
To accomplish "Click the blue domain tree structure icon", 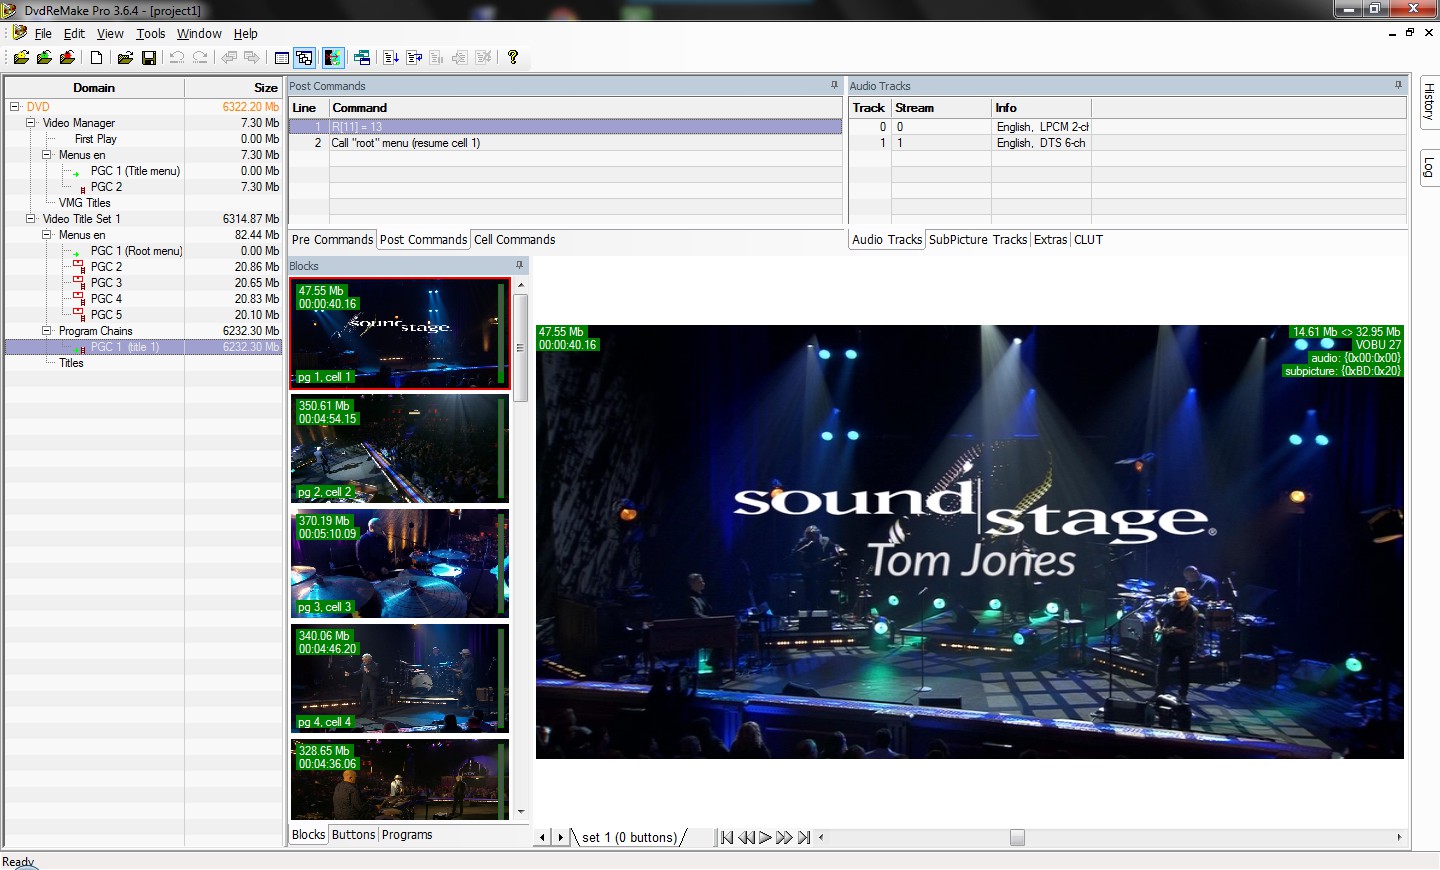I will [x=362, y=58].
